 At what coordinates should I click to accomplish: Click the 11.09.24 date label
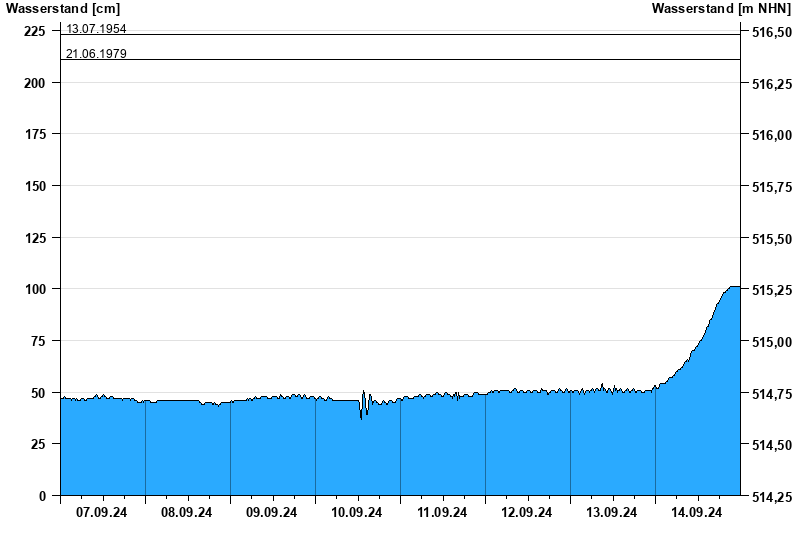pyautogui.click(x=442, y=513)
